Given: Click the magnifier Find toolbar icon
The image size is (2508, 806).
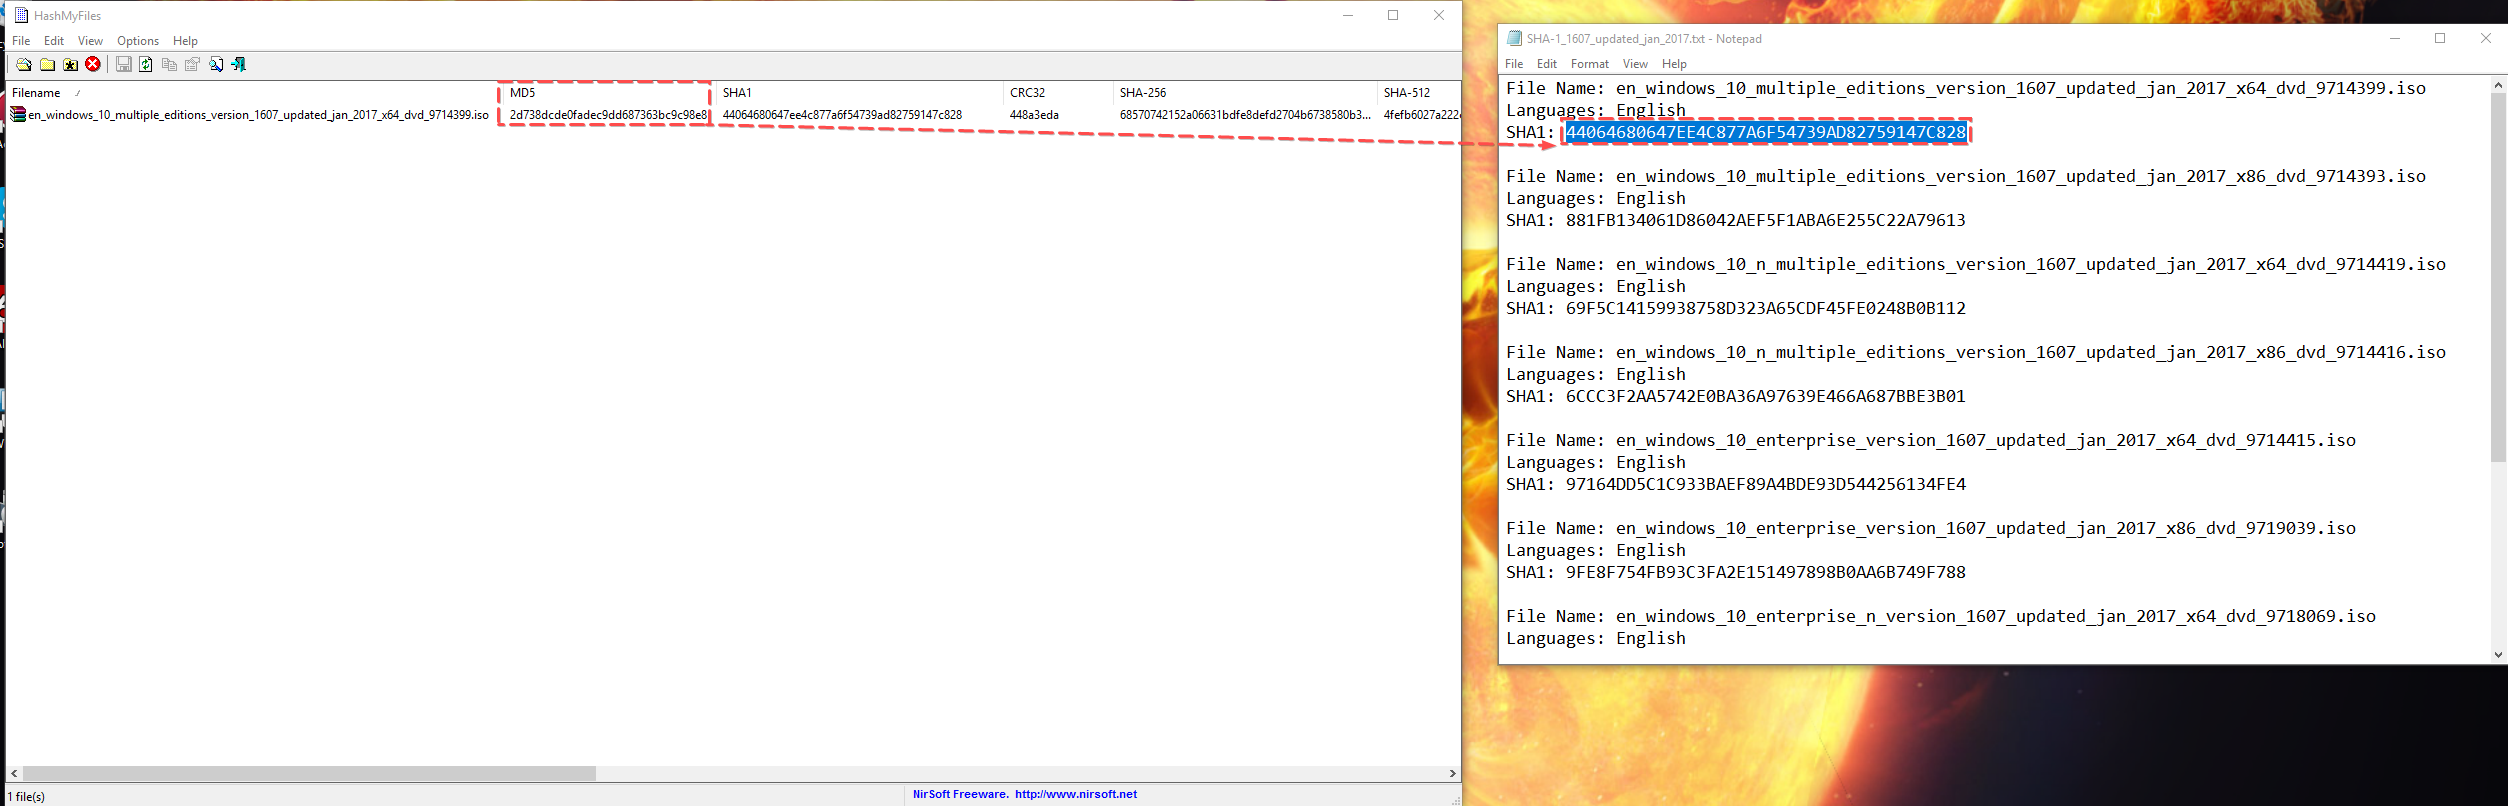Looking at the screenshot, I should coord(216,65).
